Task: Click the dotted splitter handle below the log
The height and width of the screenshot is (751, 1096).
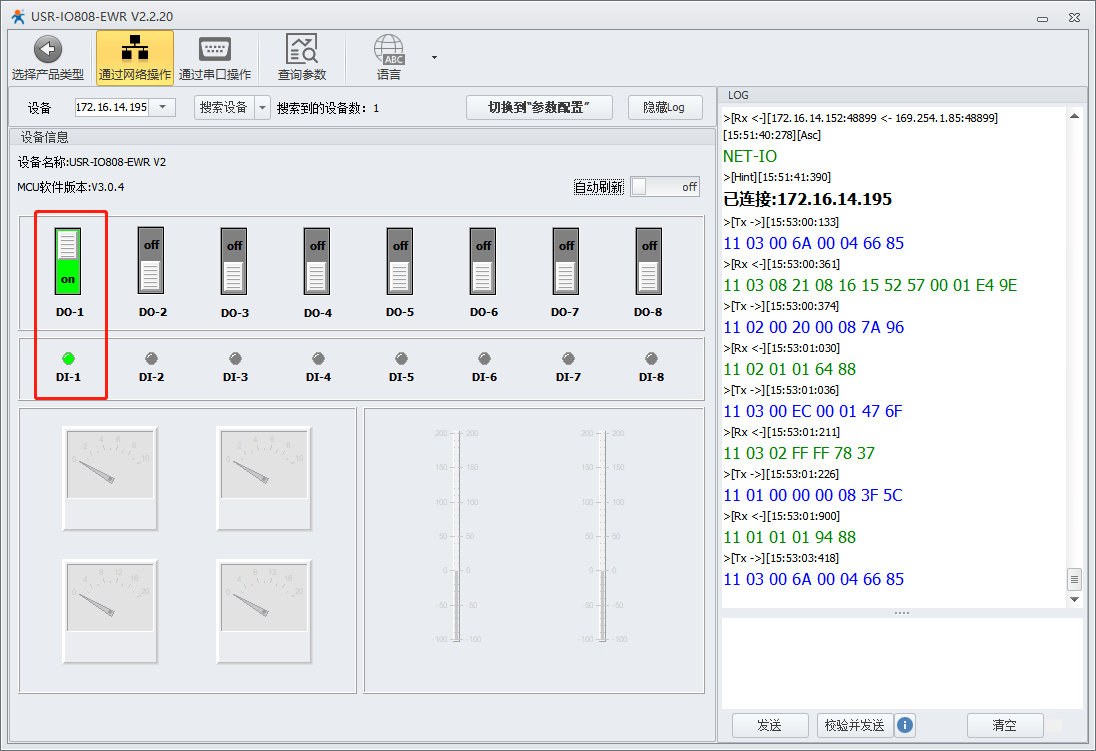Action: 902,613
